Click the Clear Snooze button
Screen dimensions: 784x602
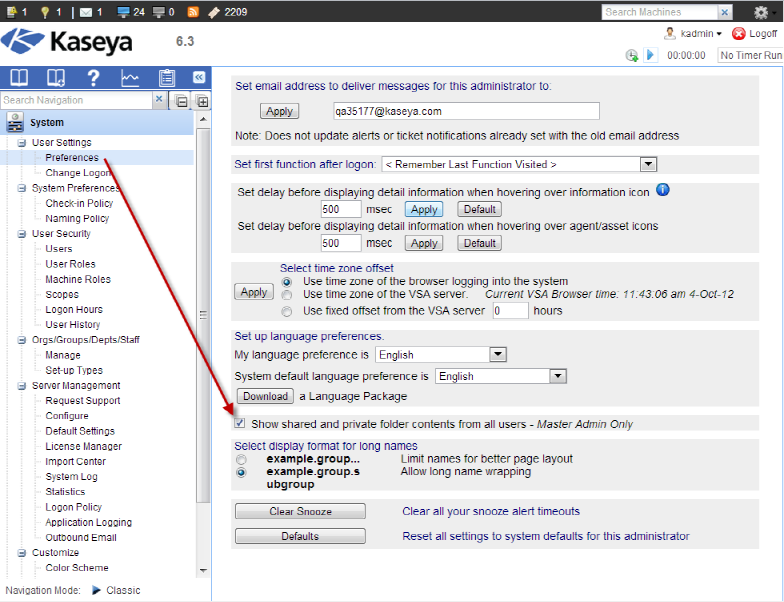[300, 511]
